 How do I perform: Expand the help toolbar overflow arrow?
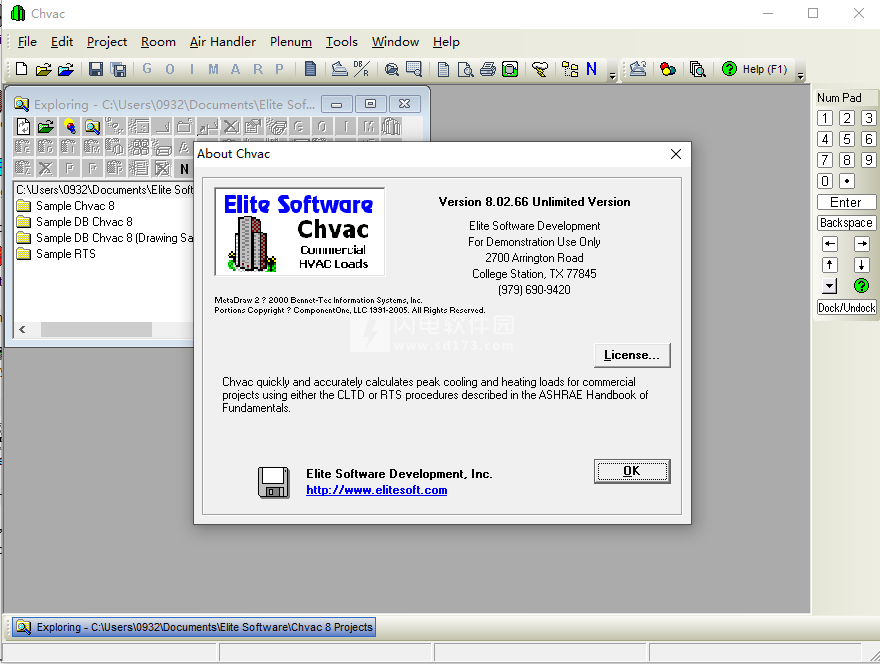point(800,75)
